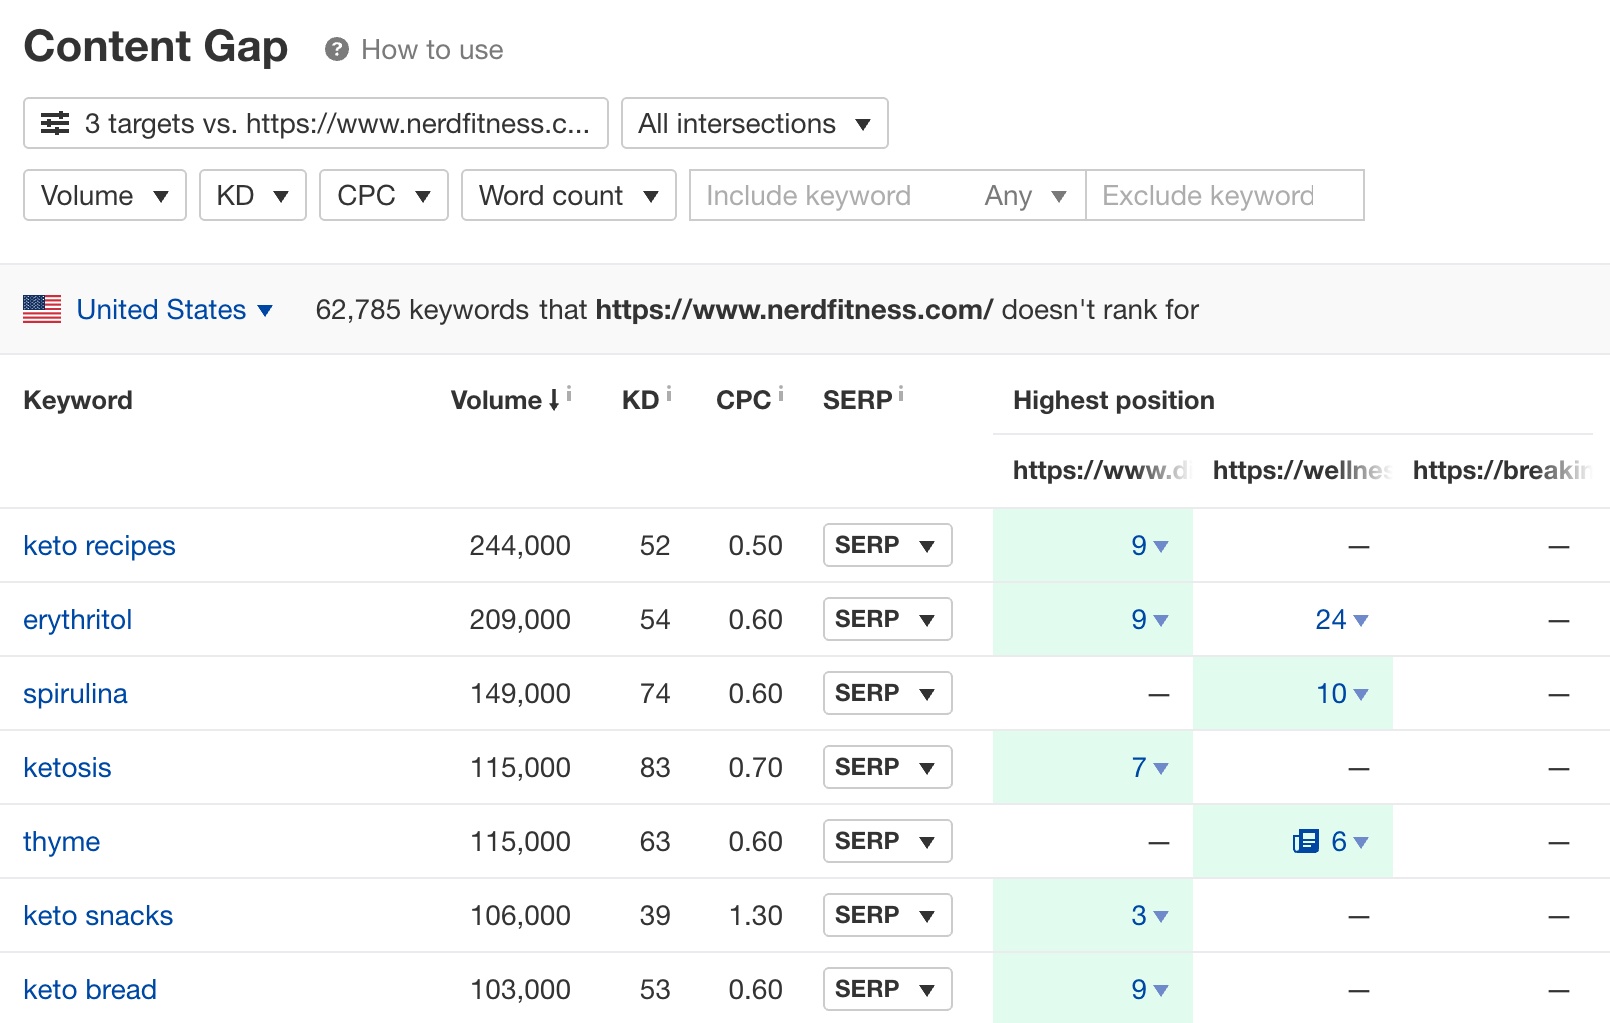This screenshot has height=1023, width=1610.
Task: Click the Exclude keyword input field
Action: click(x=1223, y=195)
